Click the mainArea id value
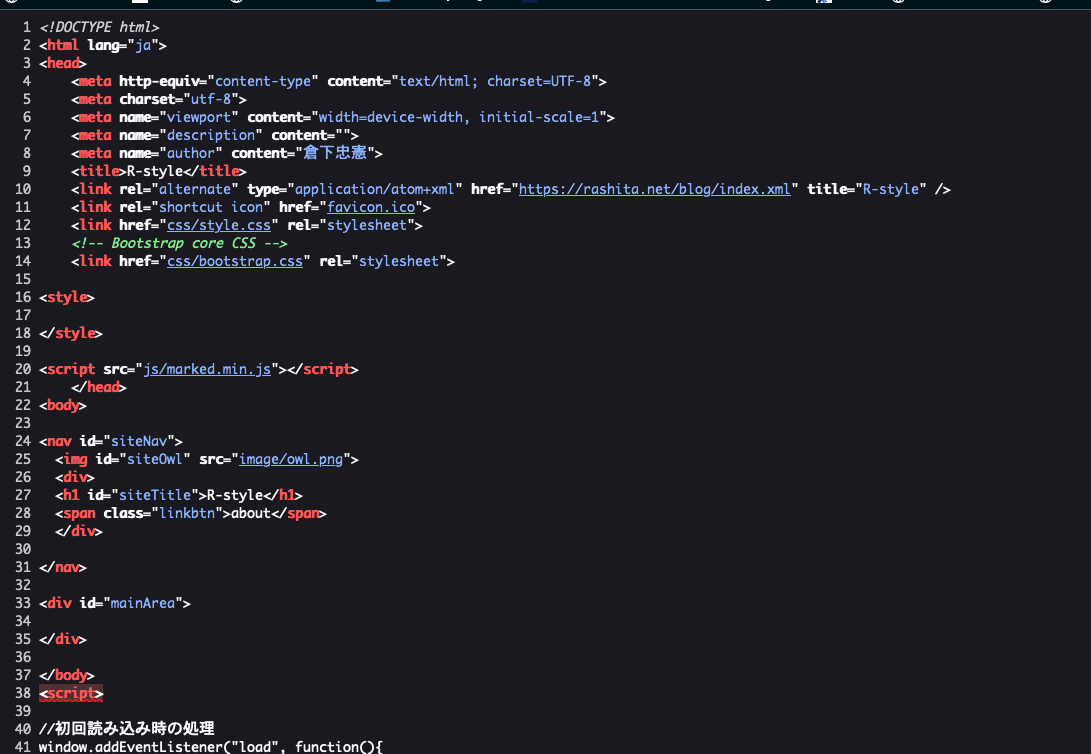The height and width of the screenshot is (754, 1091). pos(142,603)
